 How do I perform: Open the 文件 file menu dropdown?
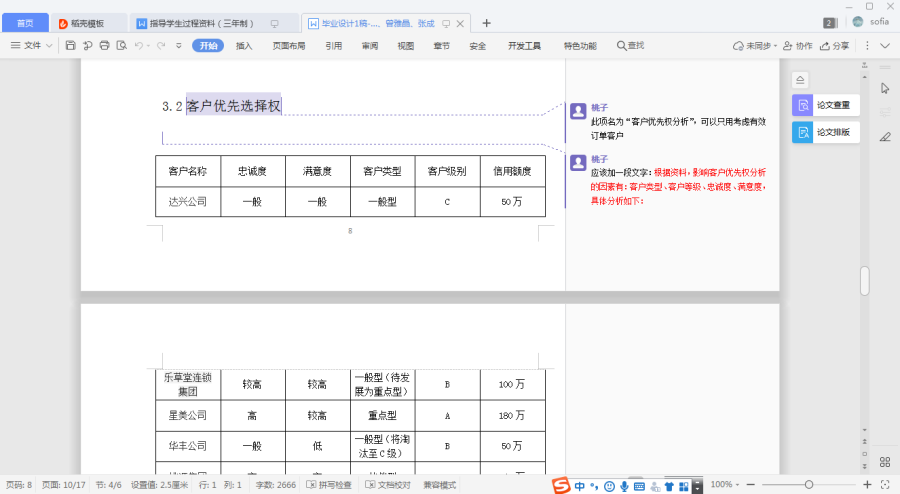pos(32,45)
